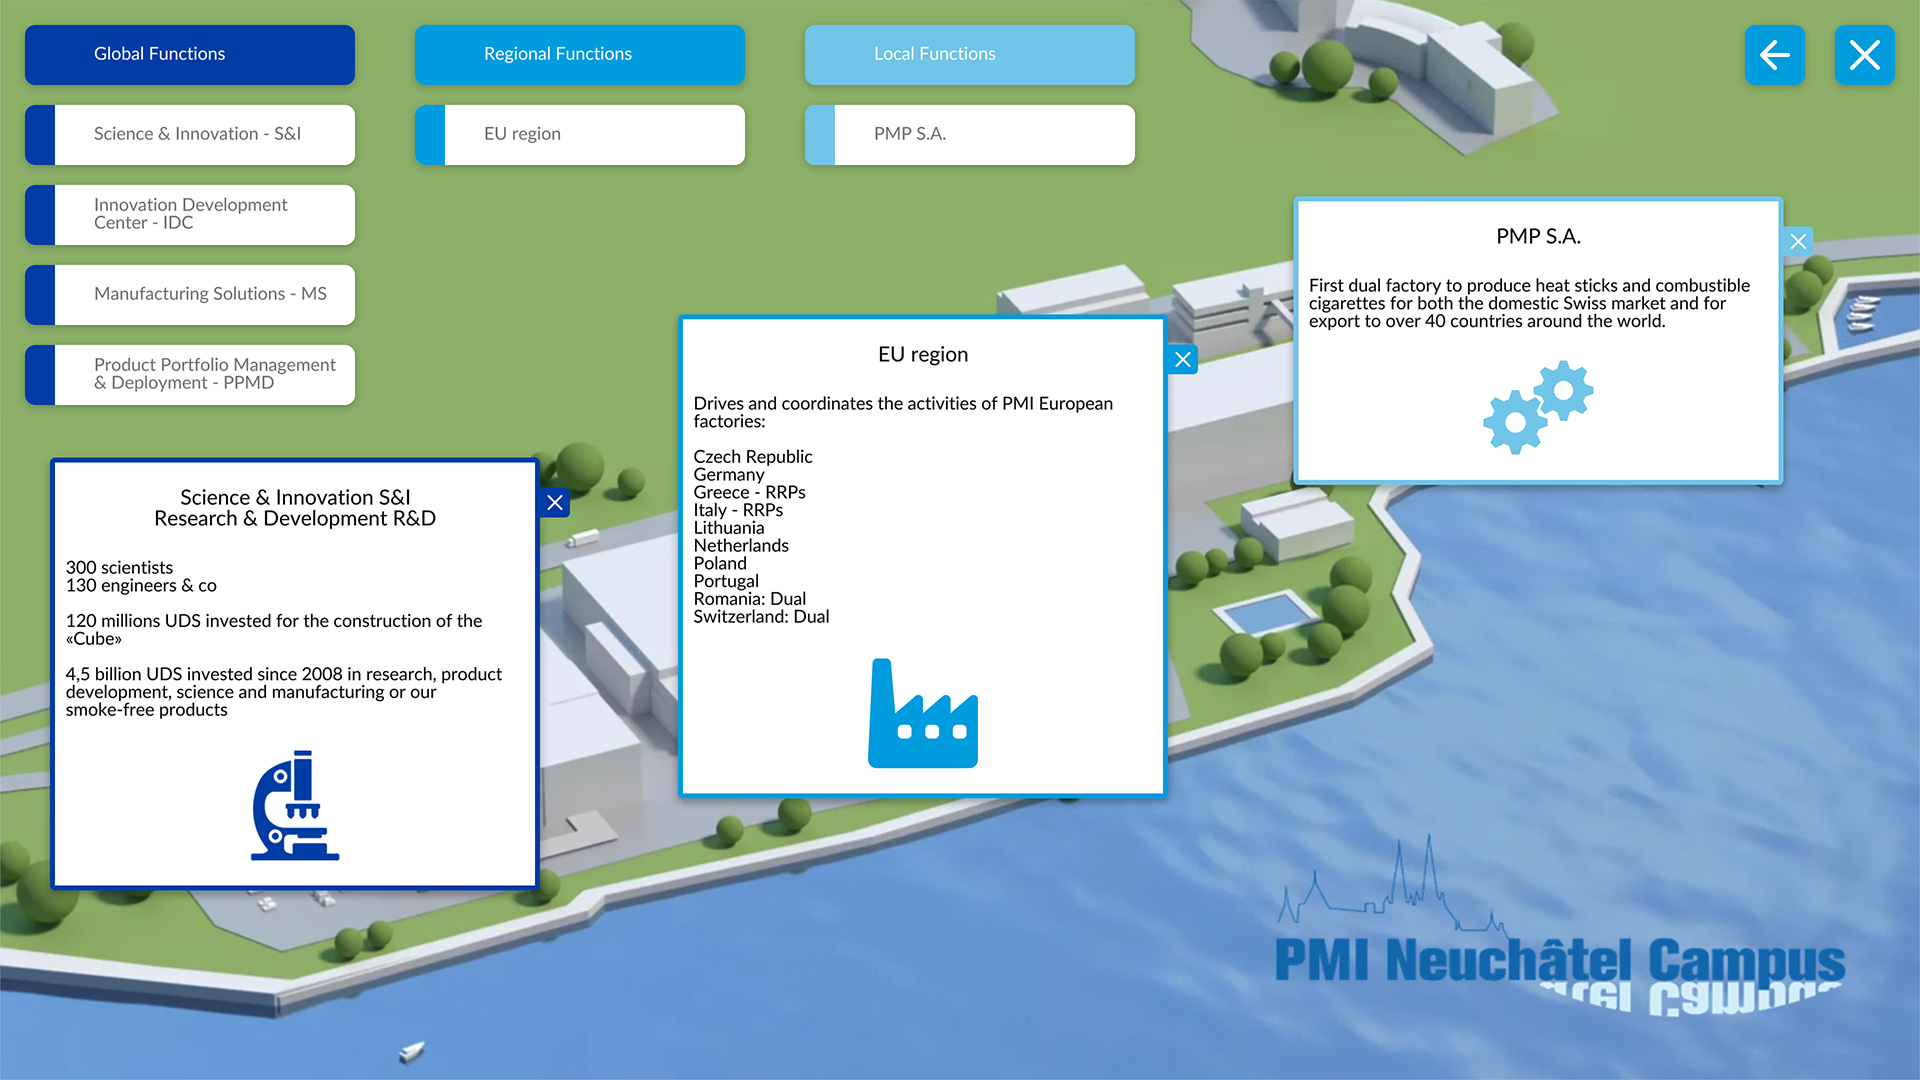Close the campus view with the X icon
The height and width of the screenshot is (1080, 1920).
(x=1864, y=55)
